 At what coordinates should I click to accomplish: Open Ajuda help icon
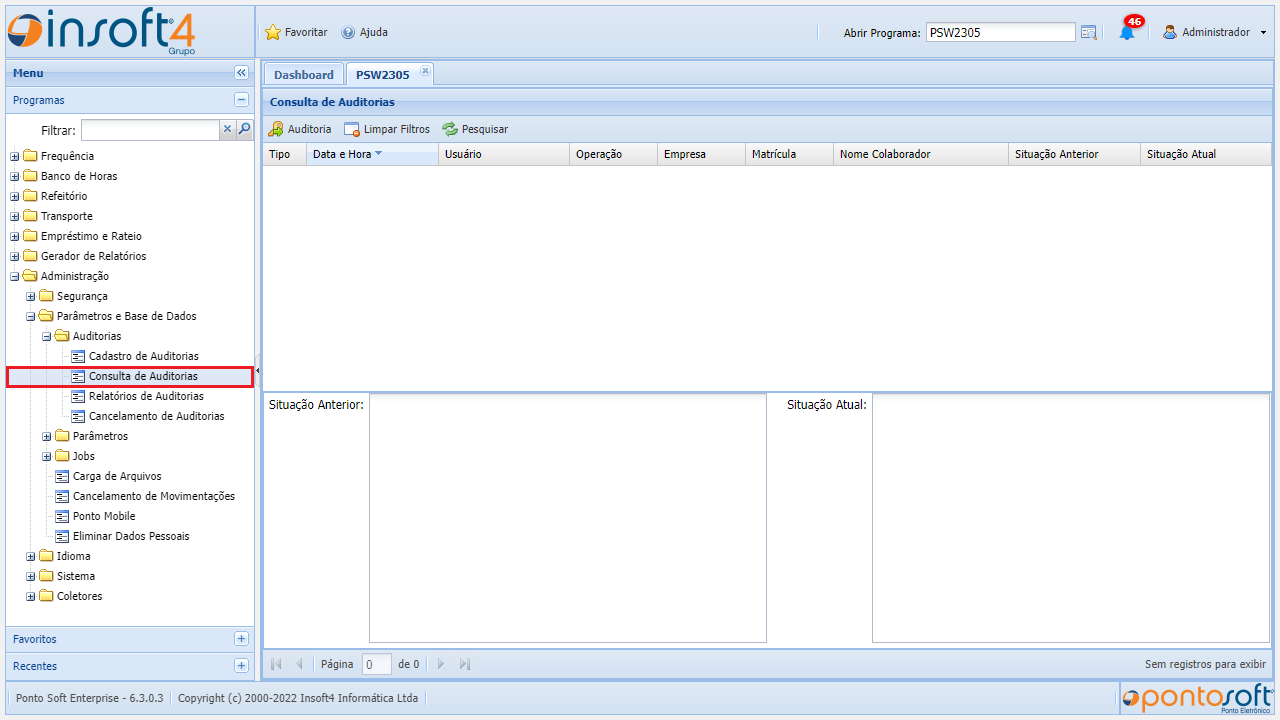coord(348,32)
